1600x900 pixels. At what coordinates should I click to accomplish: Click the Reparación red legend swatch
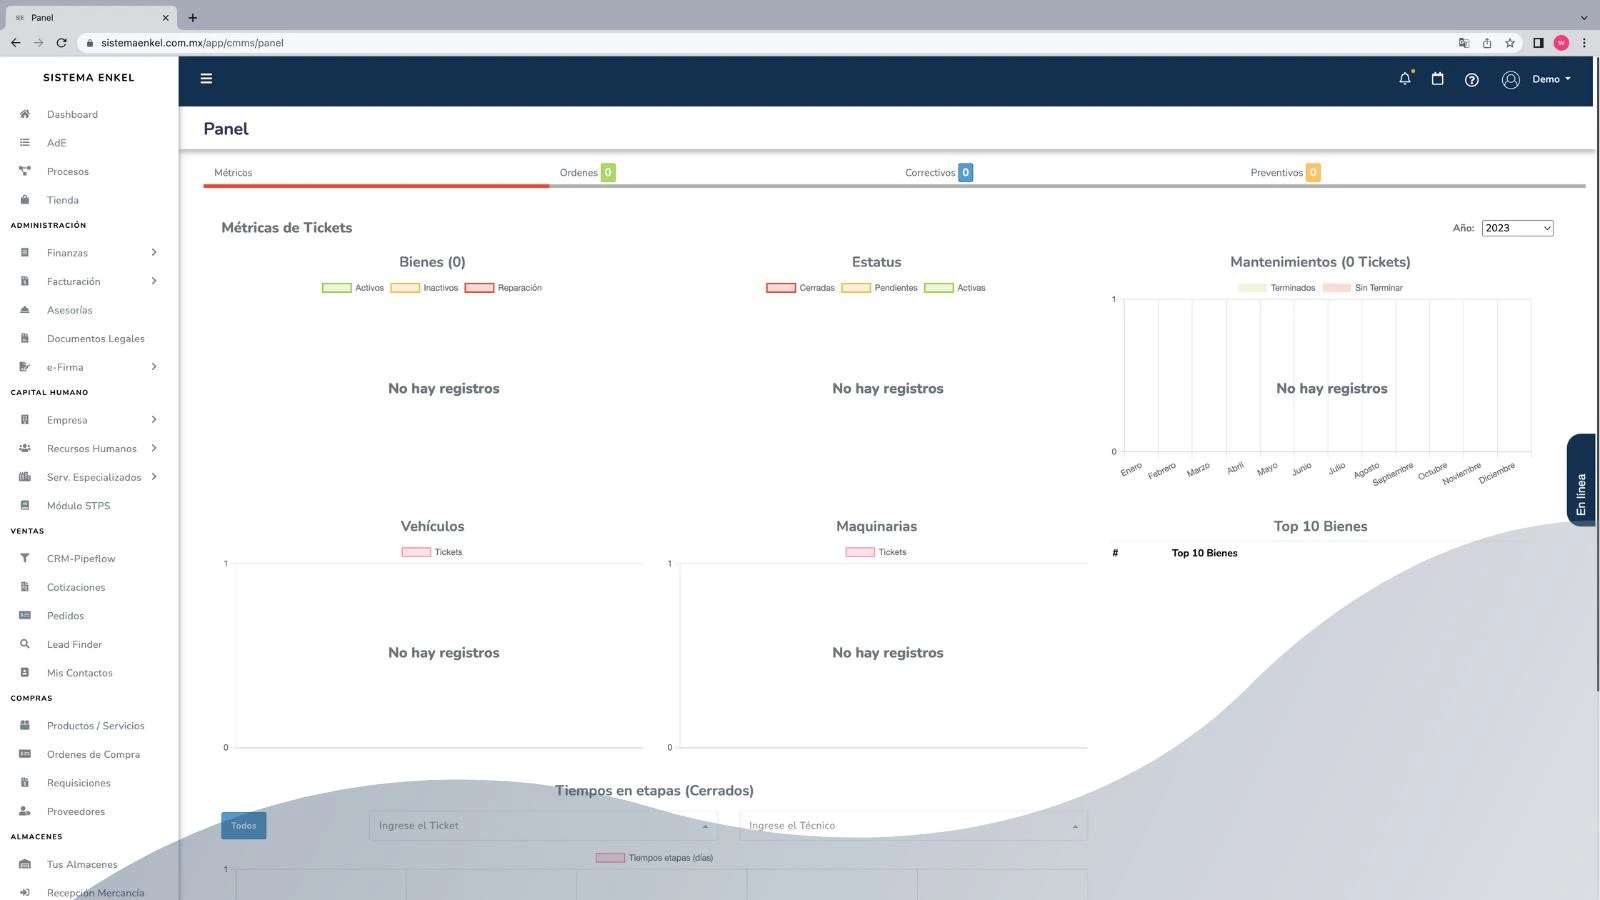point(479,288)
